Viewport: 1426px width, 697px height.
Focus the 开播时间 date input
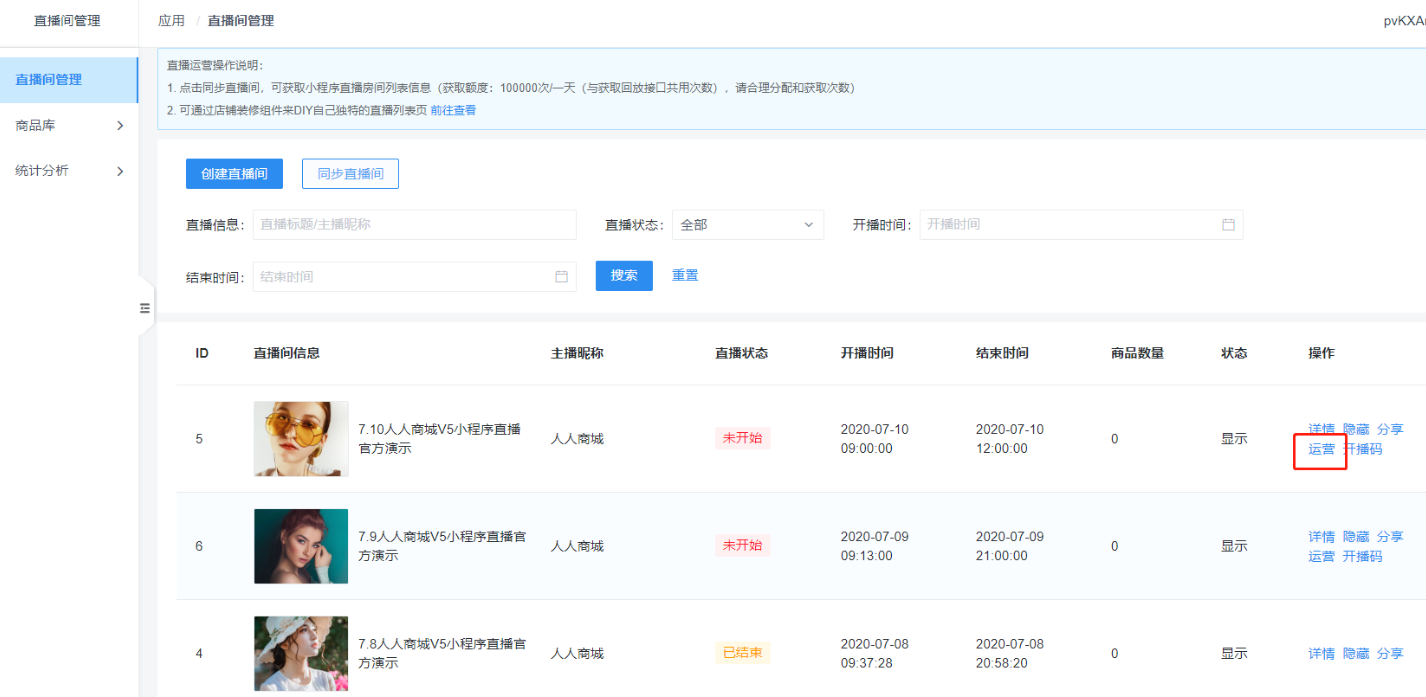(1081, 225)
